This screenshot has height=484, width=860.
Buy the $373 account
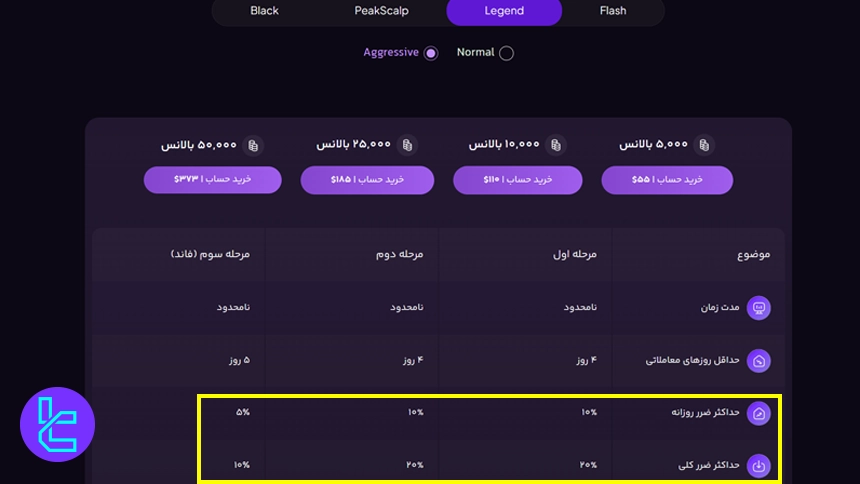[212, 180]
